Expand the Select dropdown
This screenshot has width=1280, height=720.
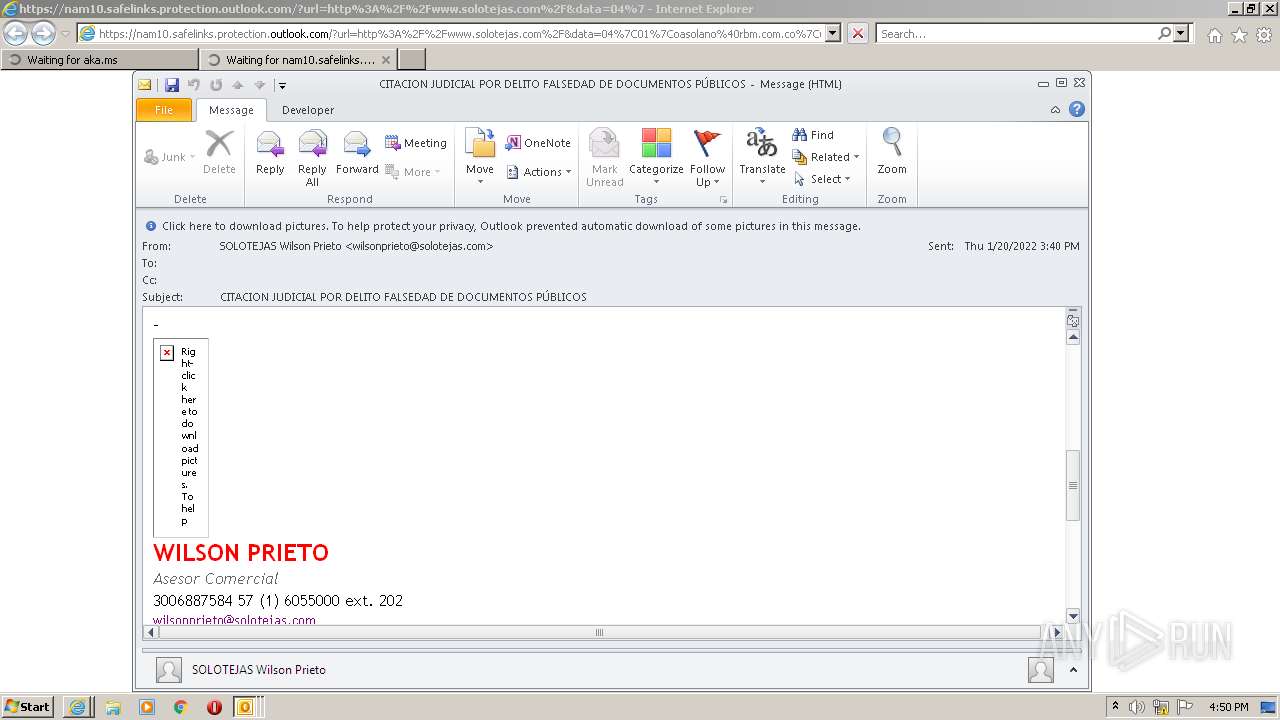click(x=822, y=179)
